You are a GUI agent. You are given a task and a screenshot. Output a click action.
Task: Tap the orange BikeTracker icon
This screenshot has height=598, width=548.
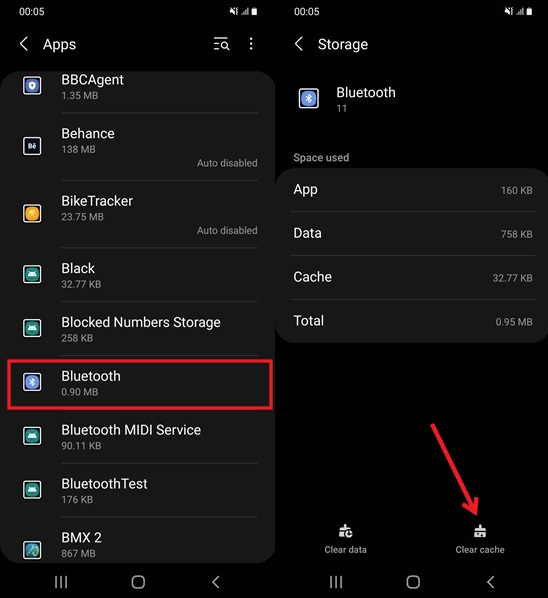(x=32, y=213)
